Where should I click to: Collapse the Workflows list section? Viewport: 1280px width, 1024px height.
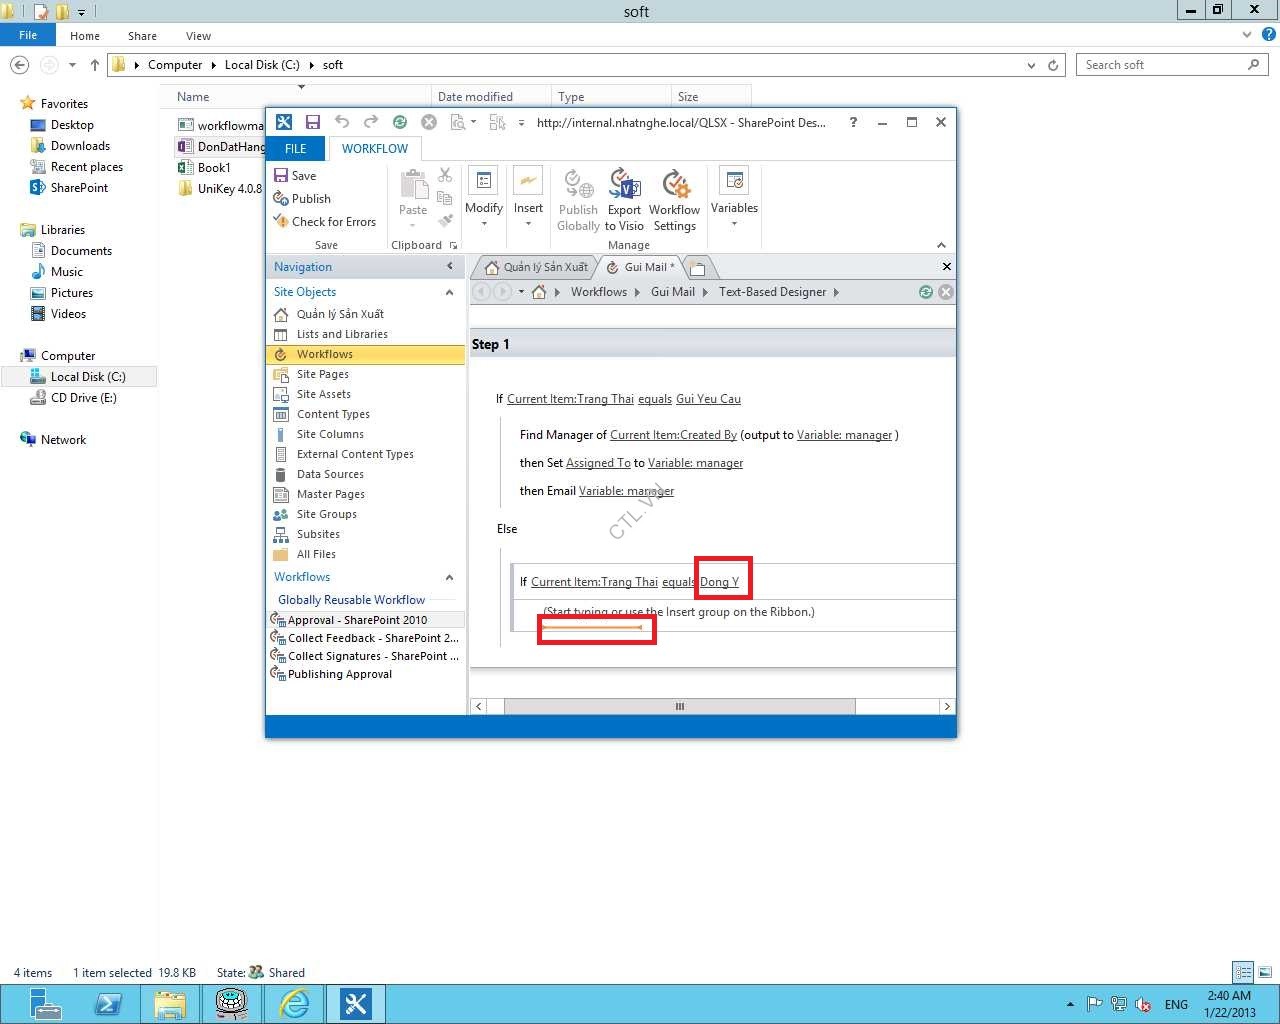449,577
